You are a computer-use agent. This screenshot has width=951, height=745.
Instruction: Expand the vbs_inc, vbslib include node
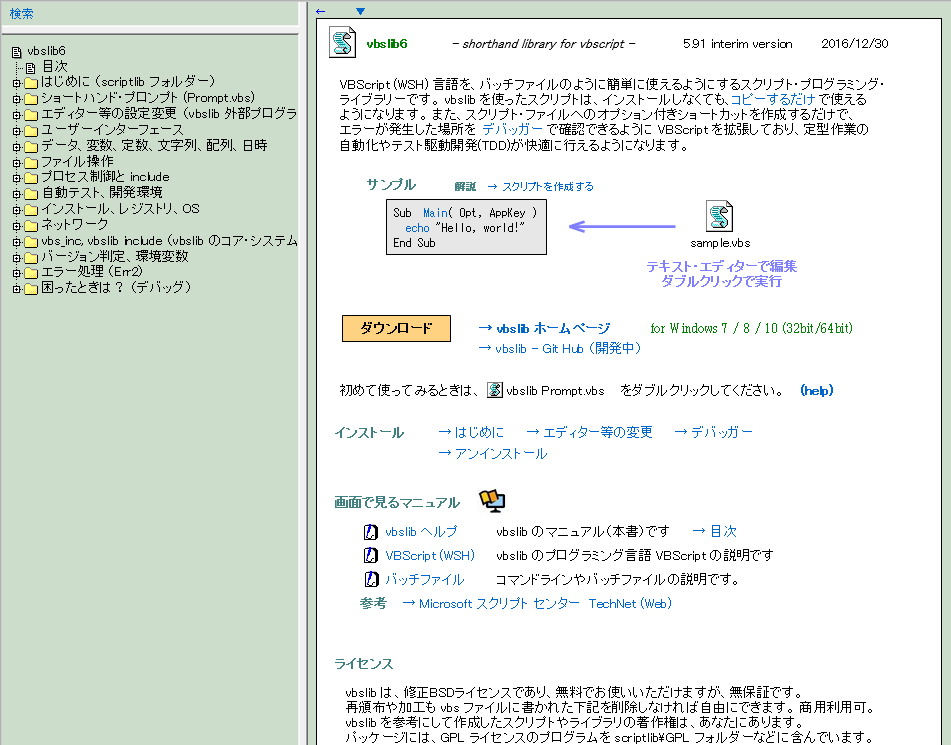pos(16,242)
